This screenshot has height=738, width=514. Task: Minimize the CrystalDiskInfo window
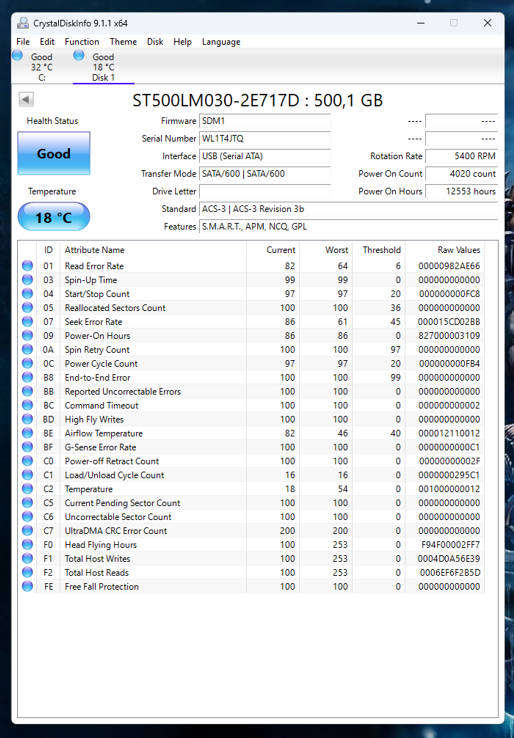419,23
